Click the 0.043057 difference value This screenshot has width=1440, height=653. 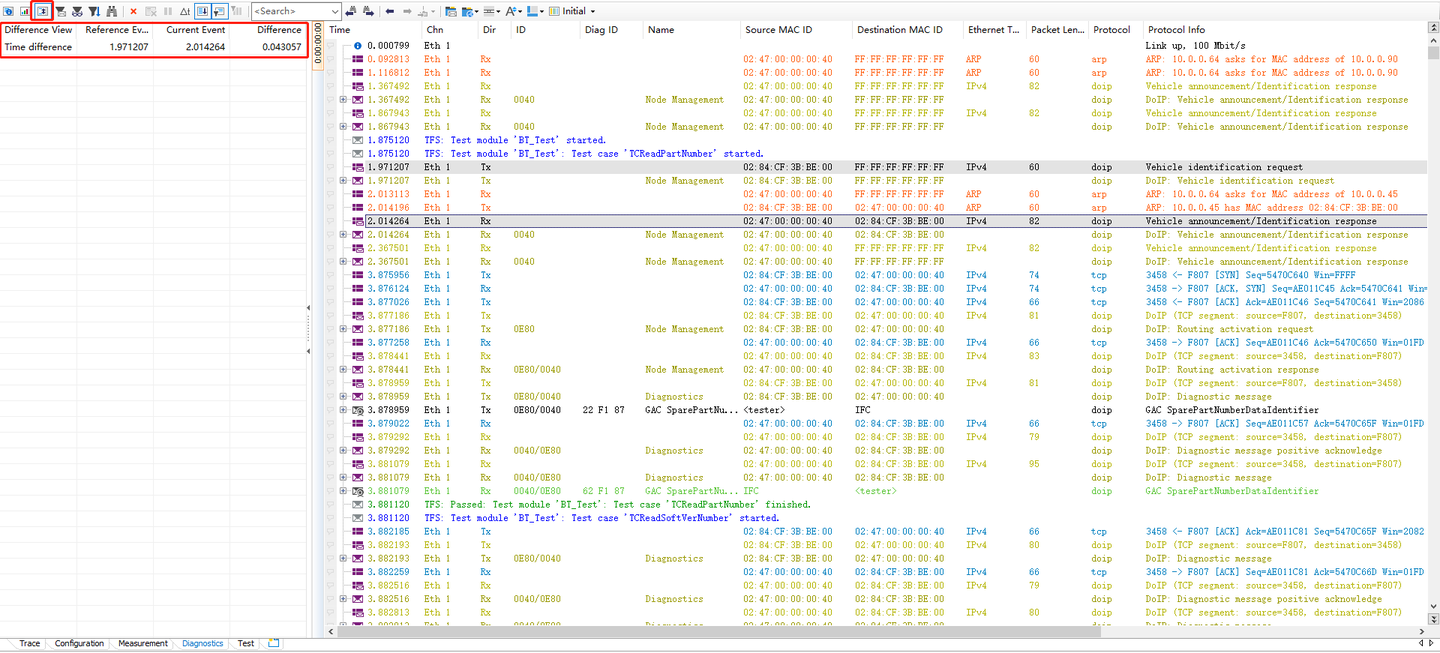click(281, 47)
